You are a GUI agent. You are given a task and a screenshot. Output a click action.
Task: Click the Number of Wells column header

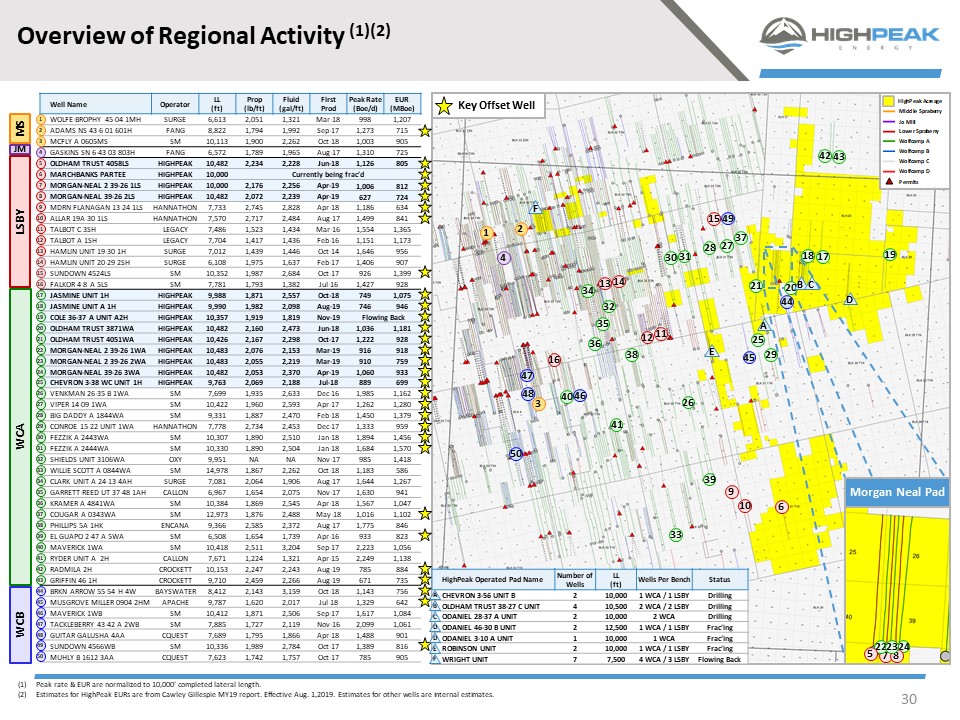tap(575, 579)
